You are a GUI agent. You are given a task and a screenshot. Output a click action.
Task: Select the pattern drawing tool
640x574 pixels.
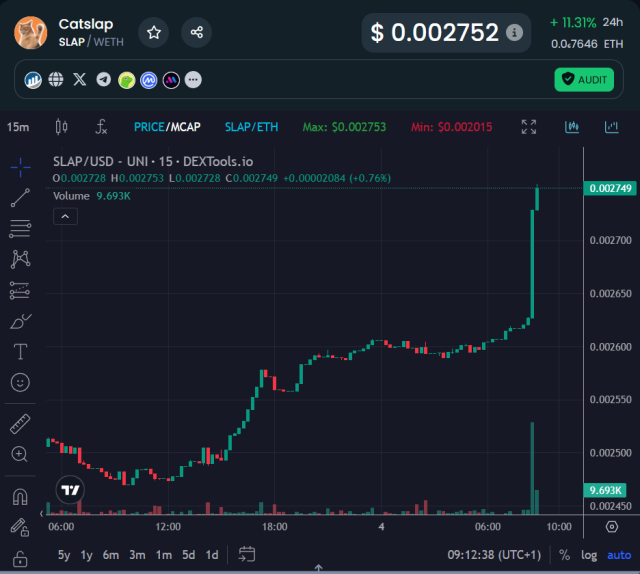tap(20, 259)
